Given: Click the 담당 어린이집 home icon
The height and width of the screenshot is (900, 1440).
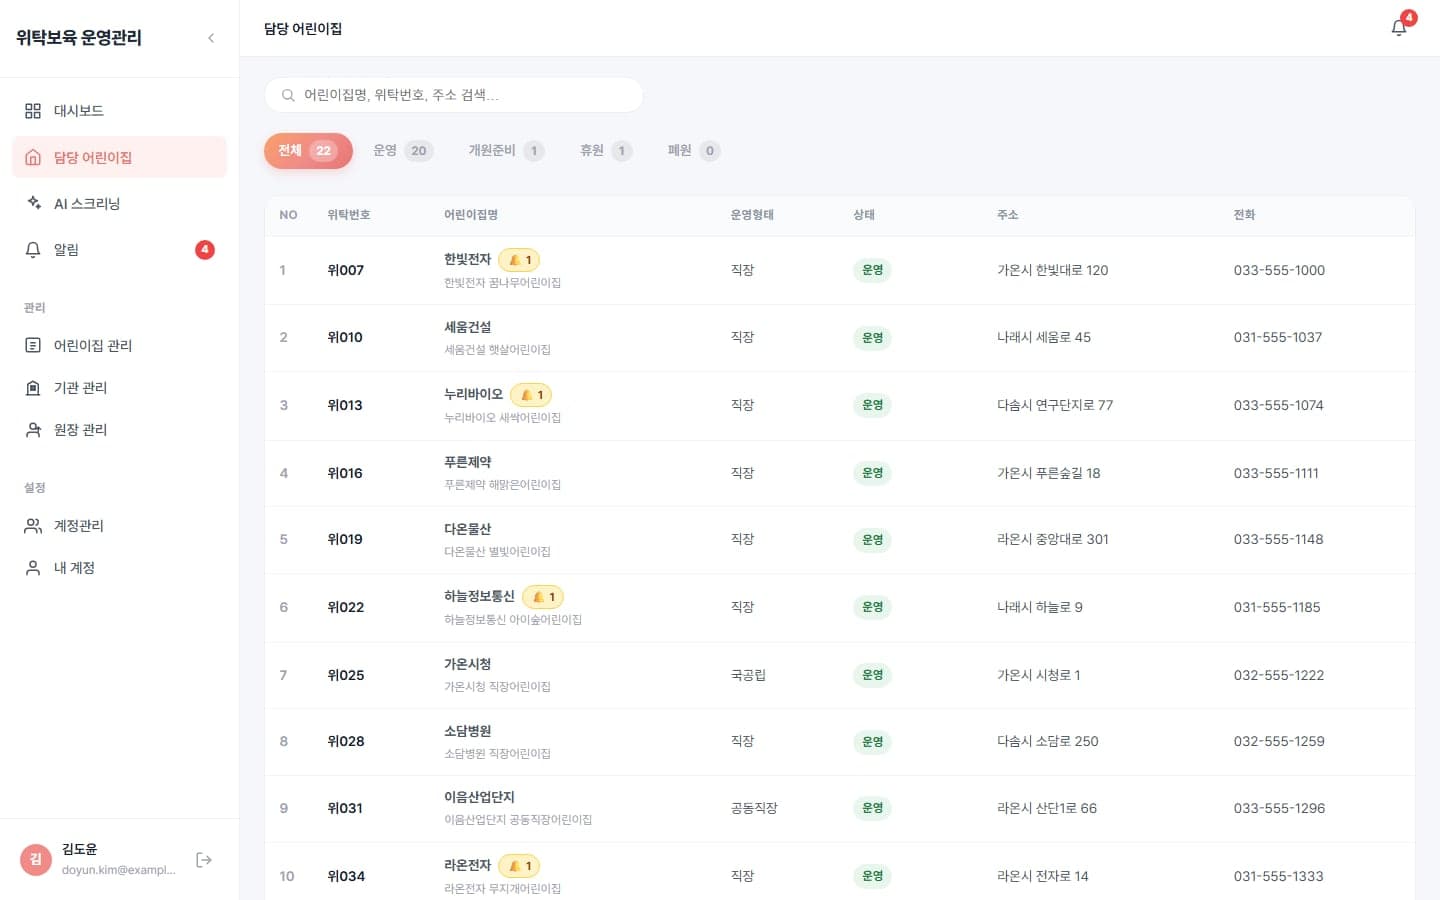Looking at the screenshot, I should (33, 157).
